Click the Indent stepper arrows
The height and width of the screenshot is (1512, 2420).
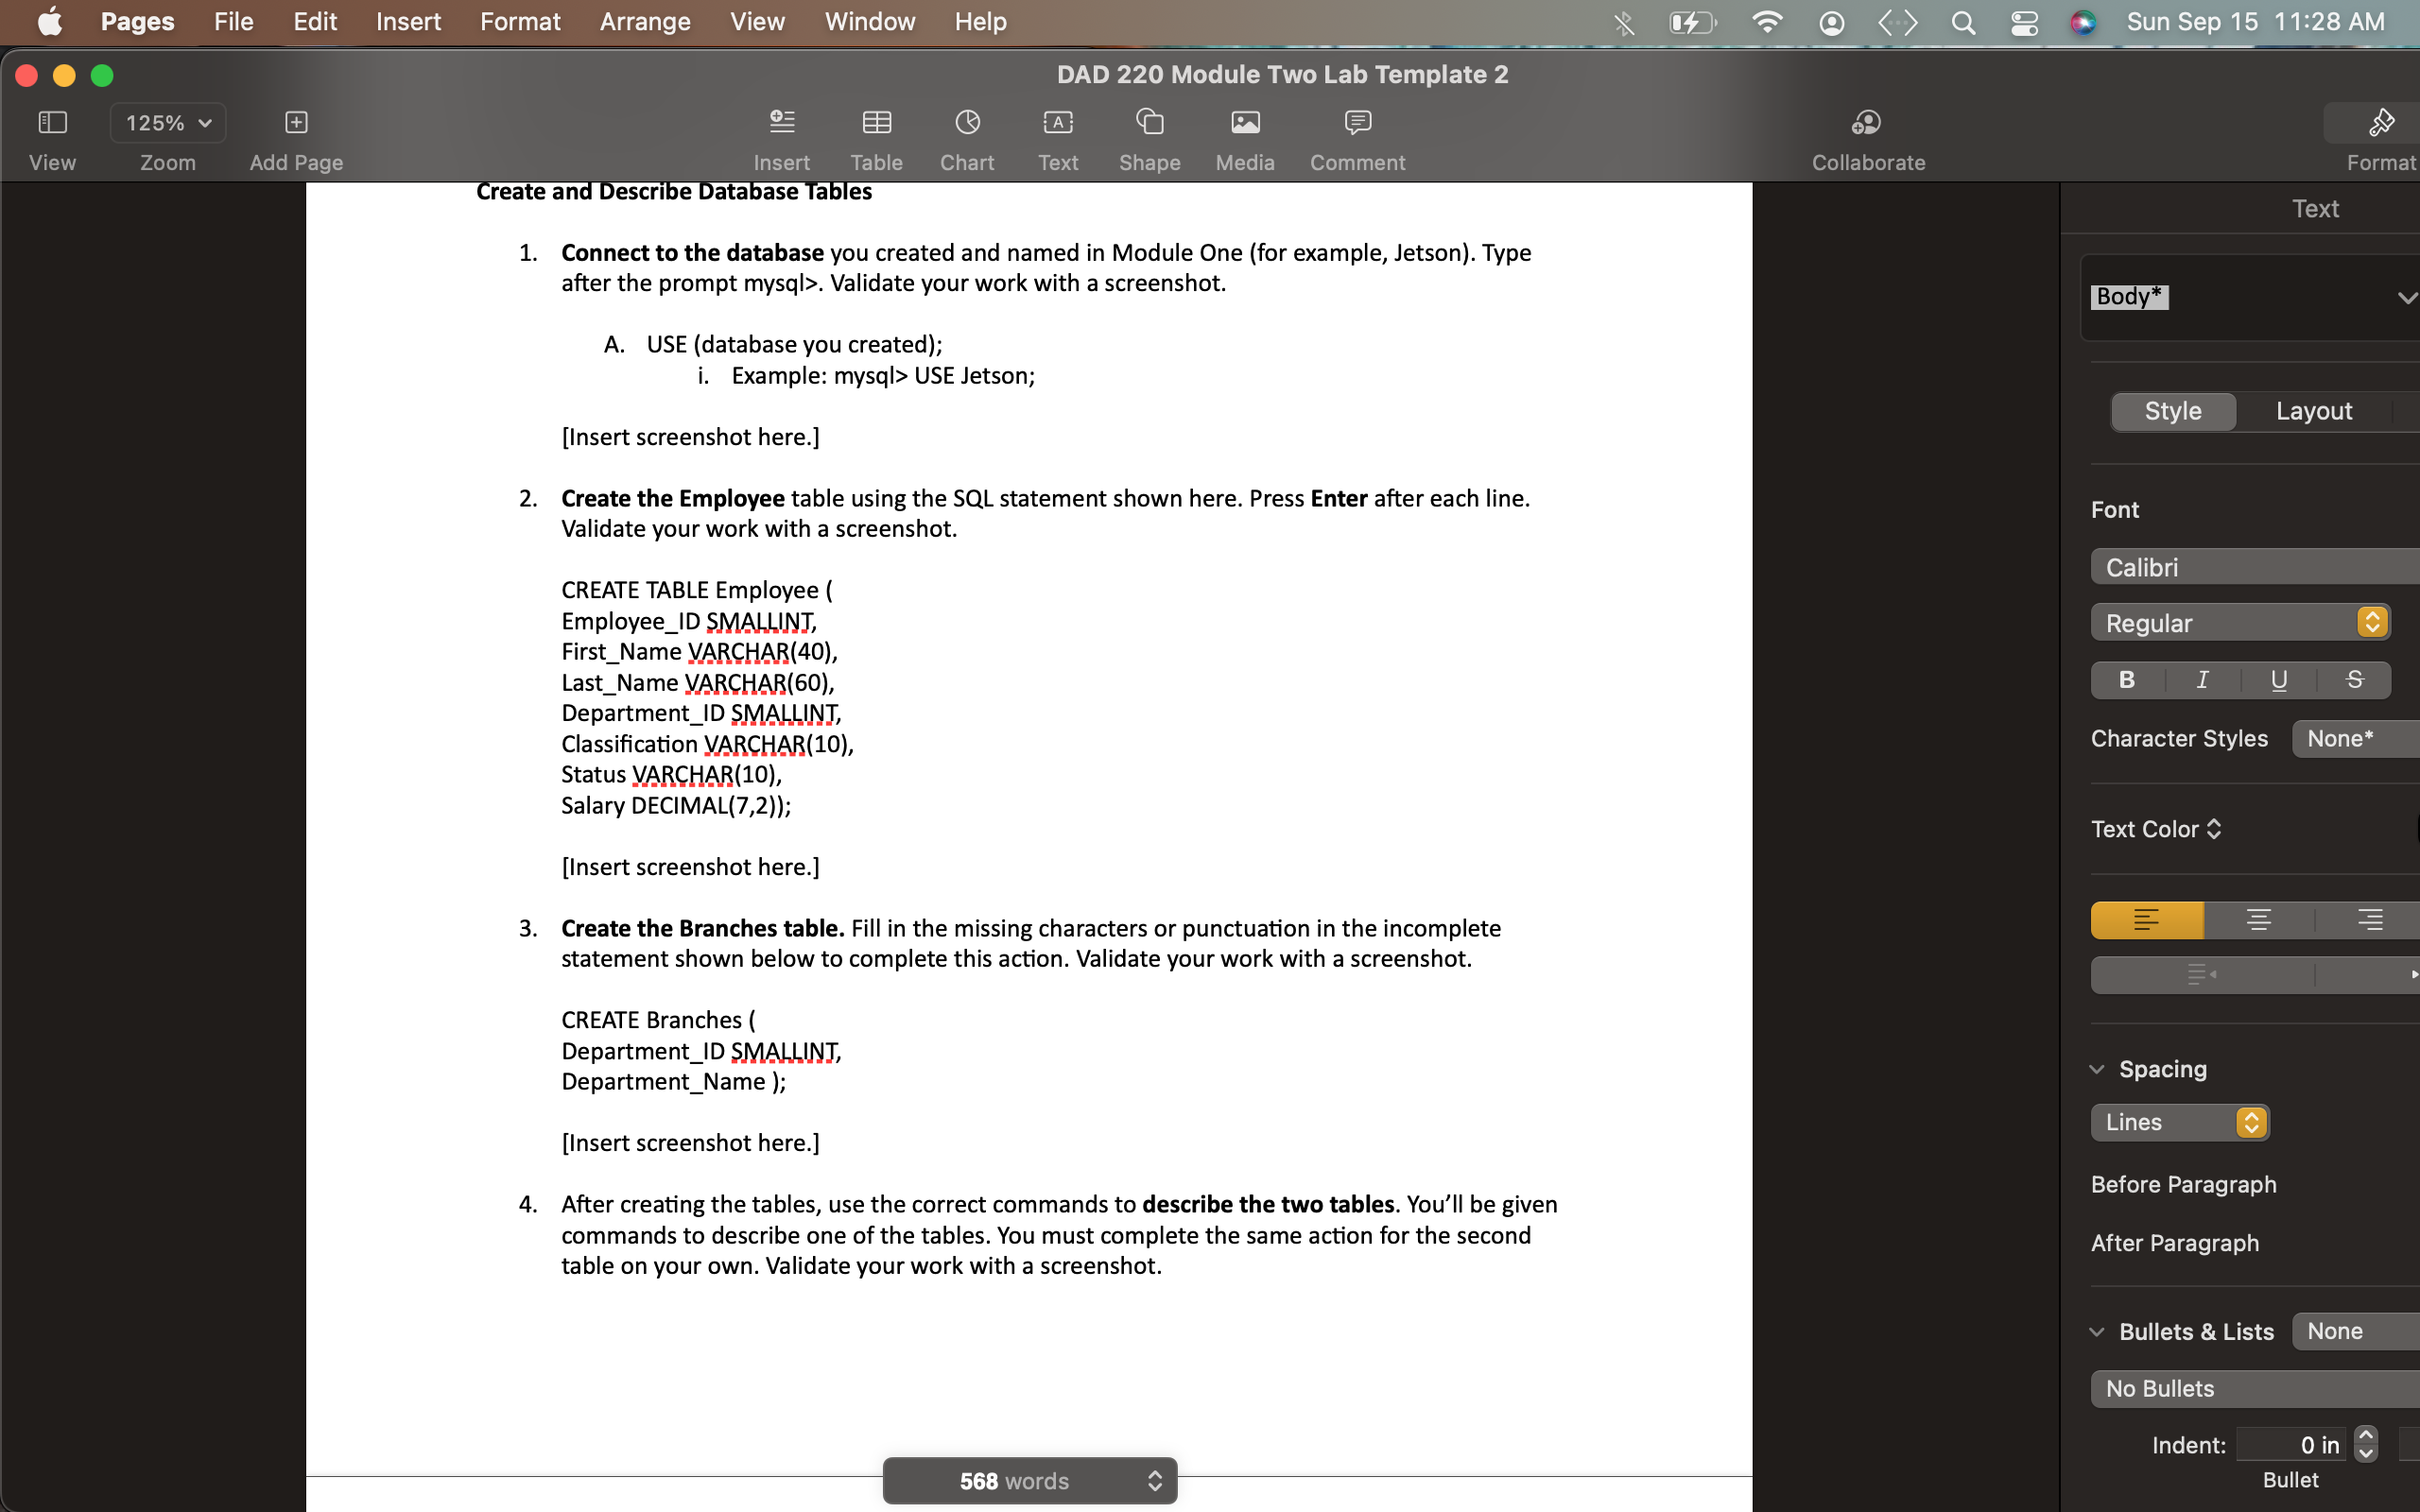pos(2365,1444)
